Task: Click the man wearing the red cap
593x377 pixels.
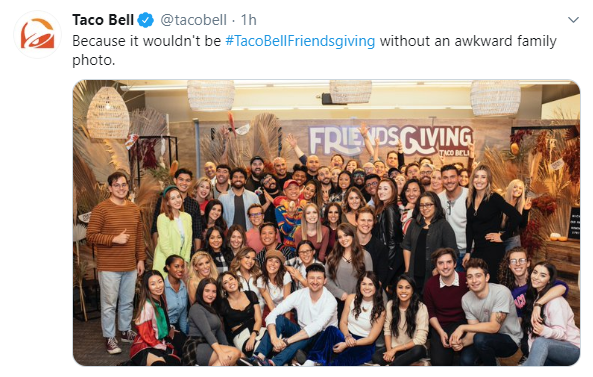Action: pos(289,212)
